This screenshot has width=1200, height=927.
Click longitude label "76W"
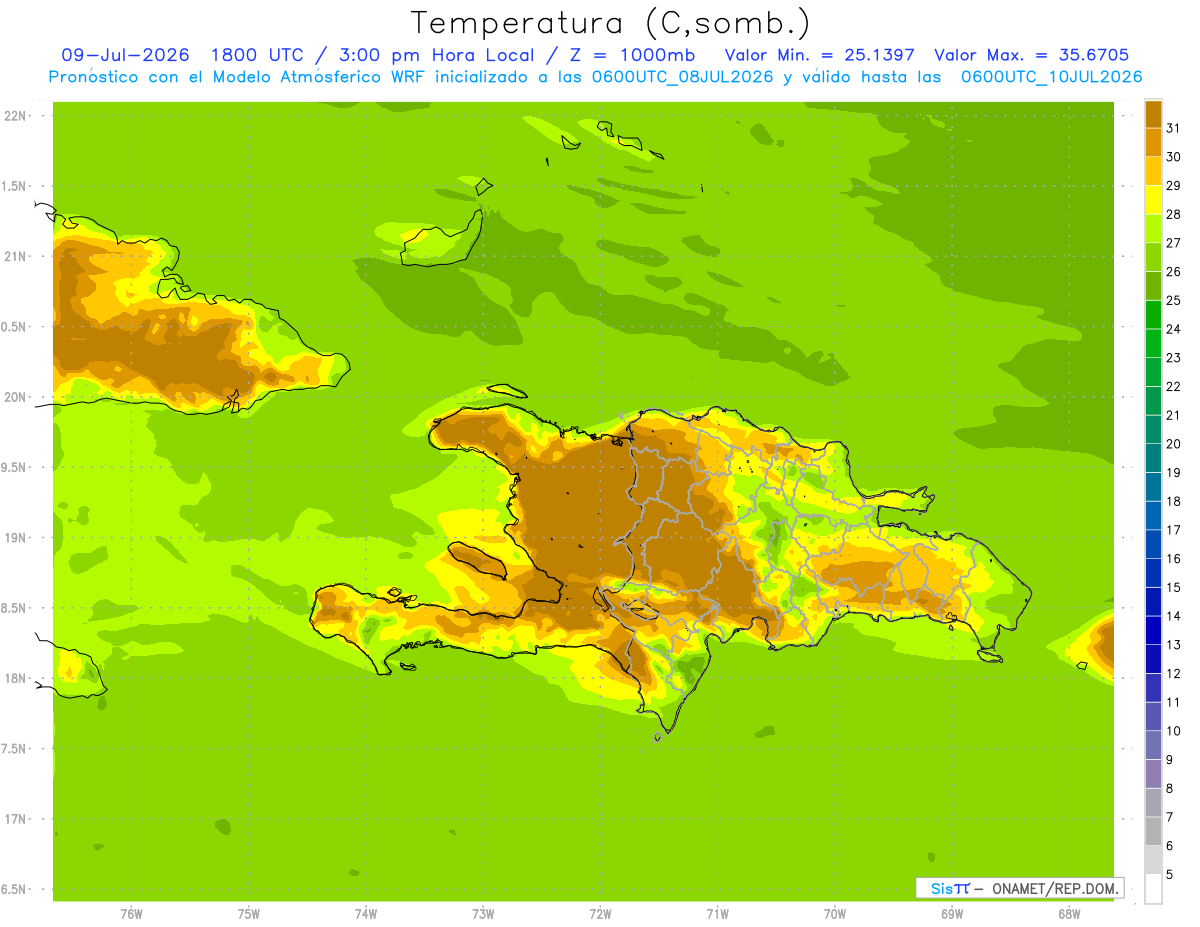point(131,914)
